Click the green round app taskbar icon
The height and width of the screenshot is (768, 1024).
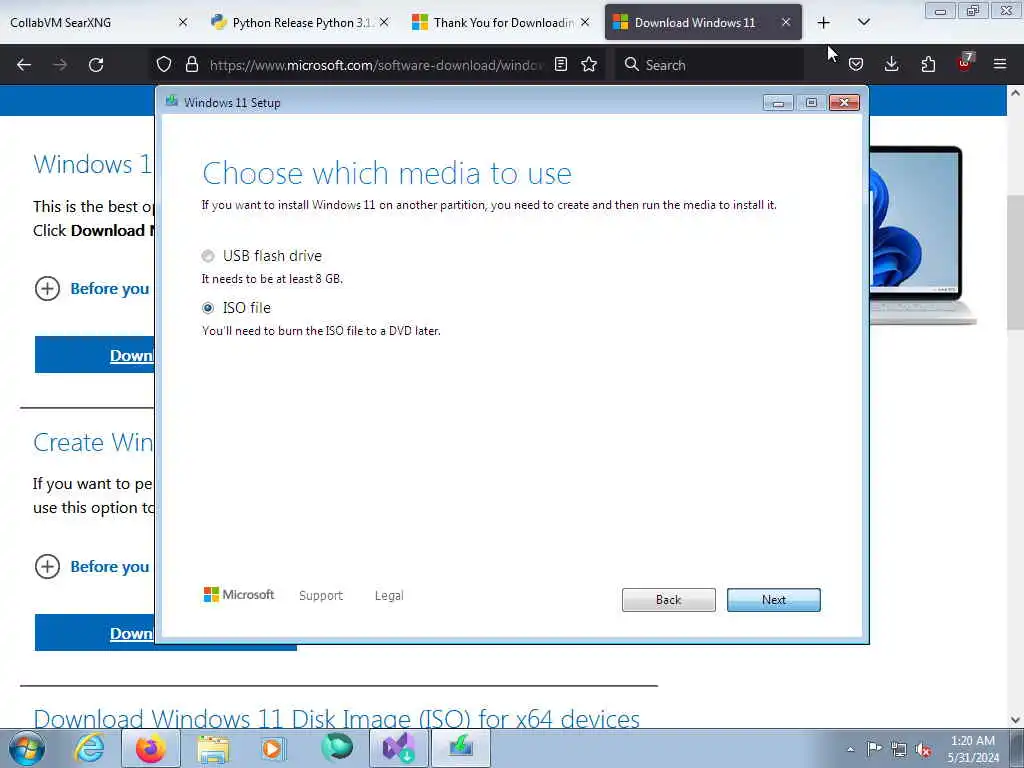point(337,748)
